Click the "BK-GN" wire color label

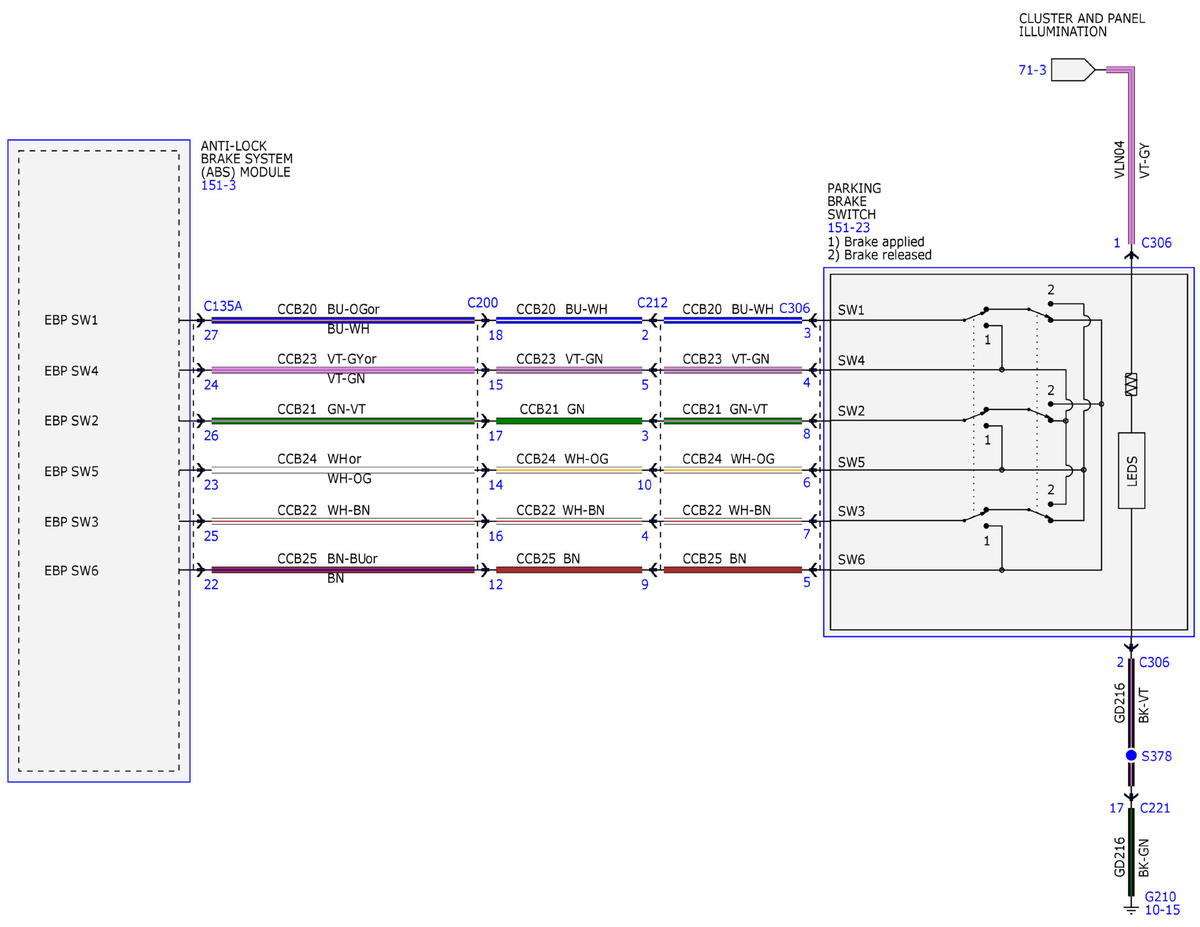coord(1145,858)
